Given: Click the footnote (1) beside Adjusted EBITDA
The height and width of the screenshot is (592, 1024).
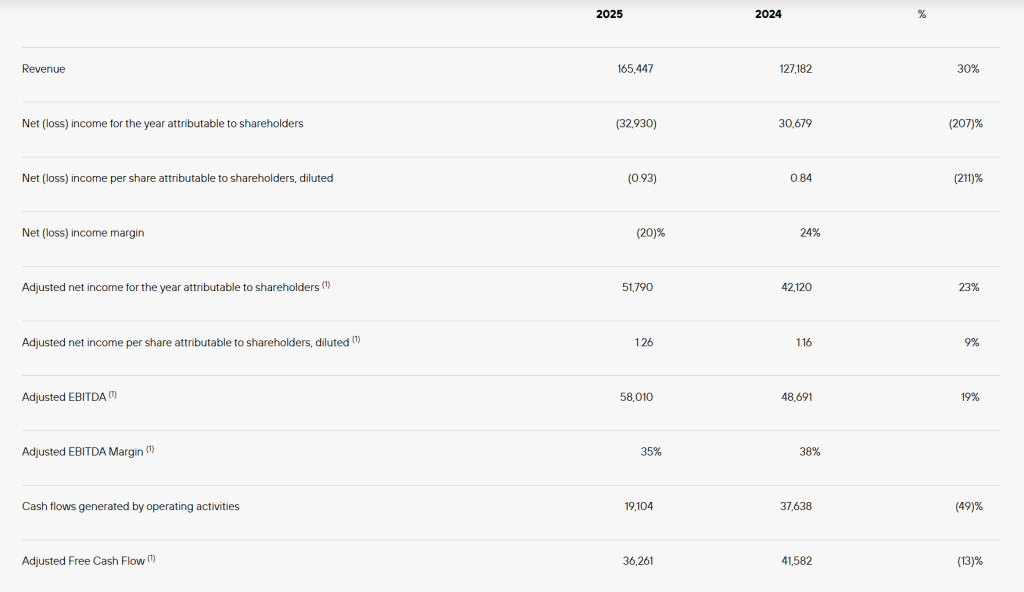Looking at the screenshot, I should point(112,395).
